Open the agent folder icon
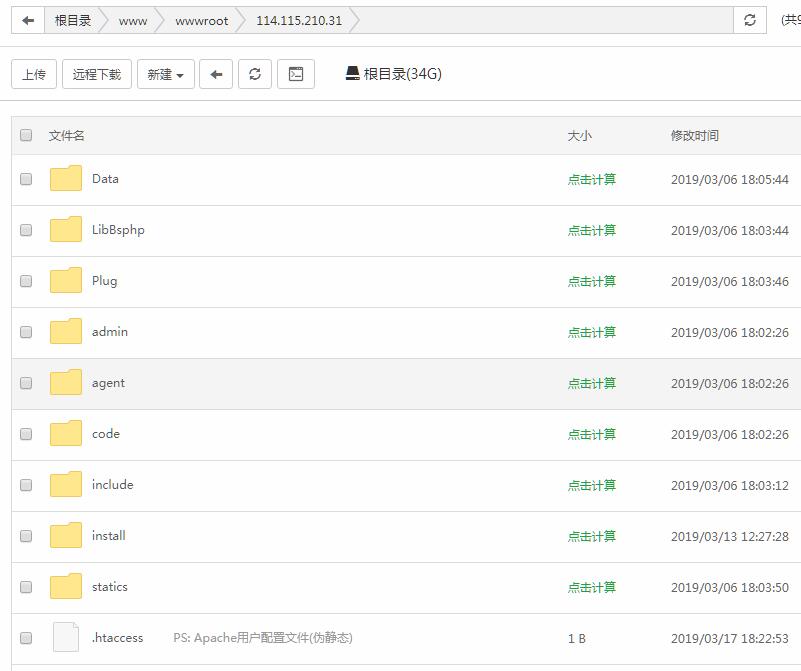 (66, 382)
